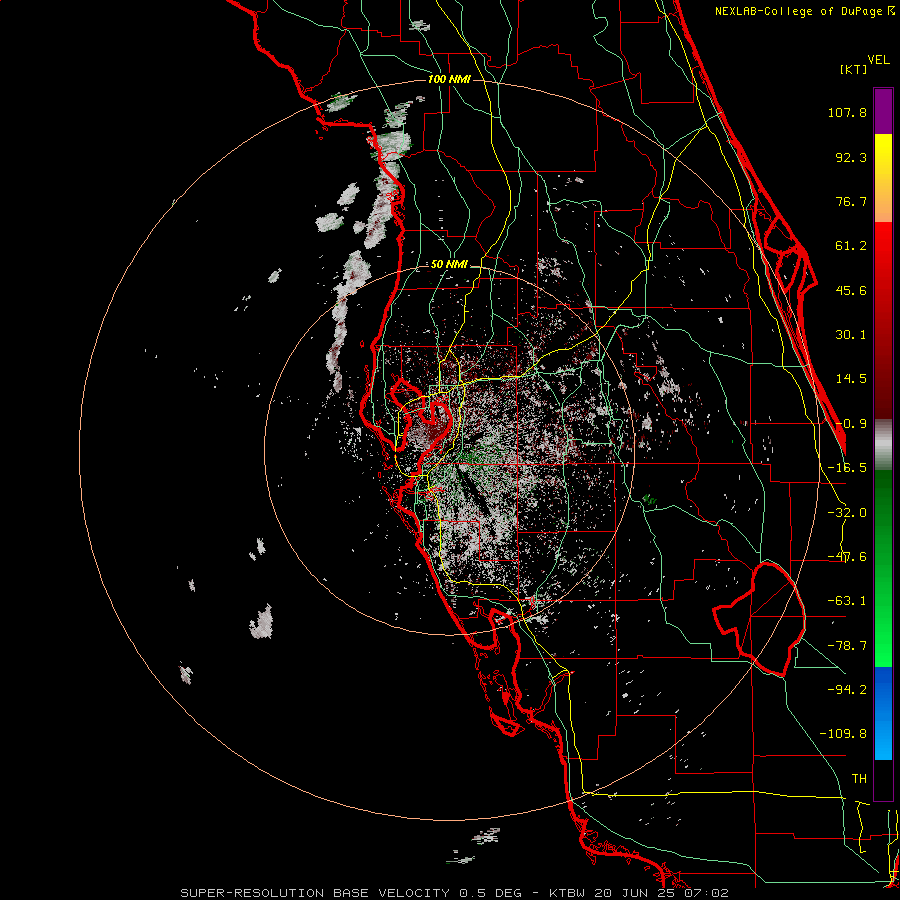Screen dimensions: 900x900
Task: Click the -109.8 velocity scale value
Action: point(843,734)
